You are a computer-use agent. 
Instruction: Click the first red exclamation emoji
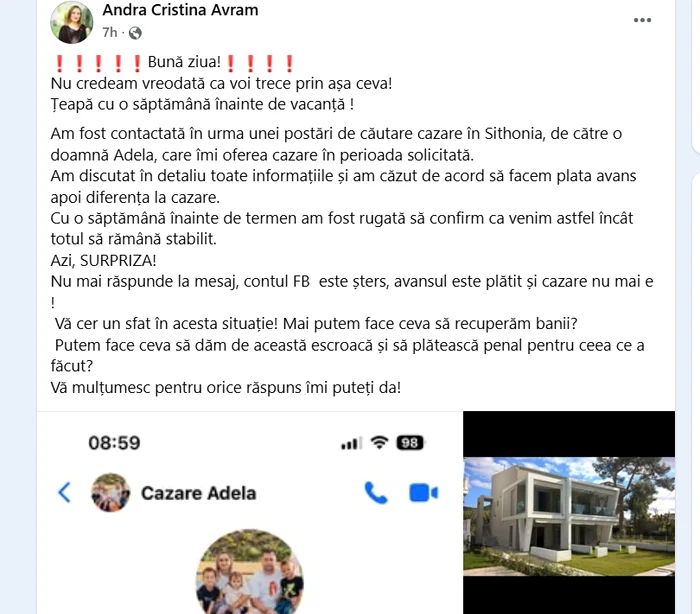pos(59,63)
